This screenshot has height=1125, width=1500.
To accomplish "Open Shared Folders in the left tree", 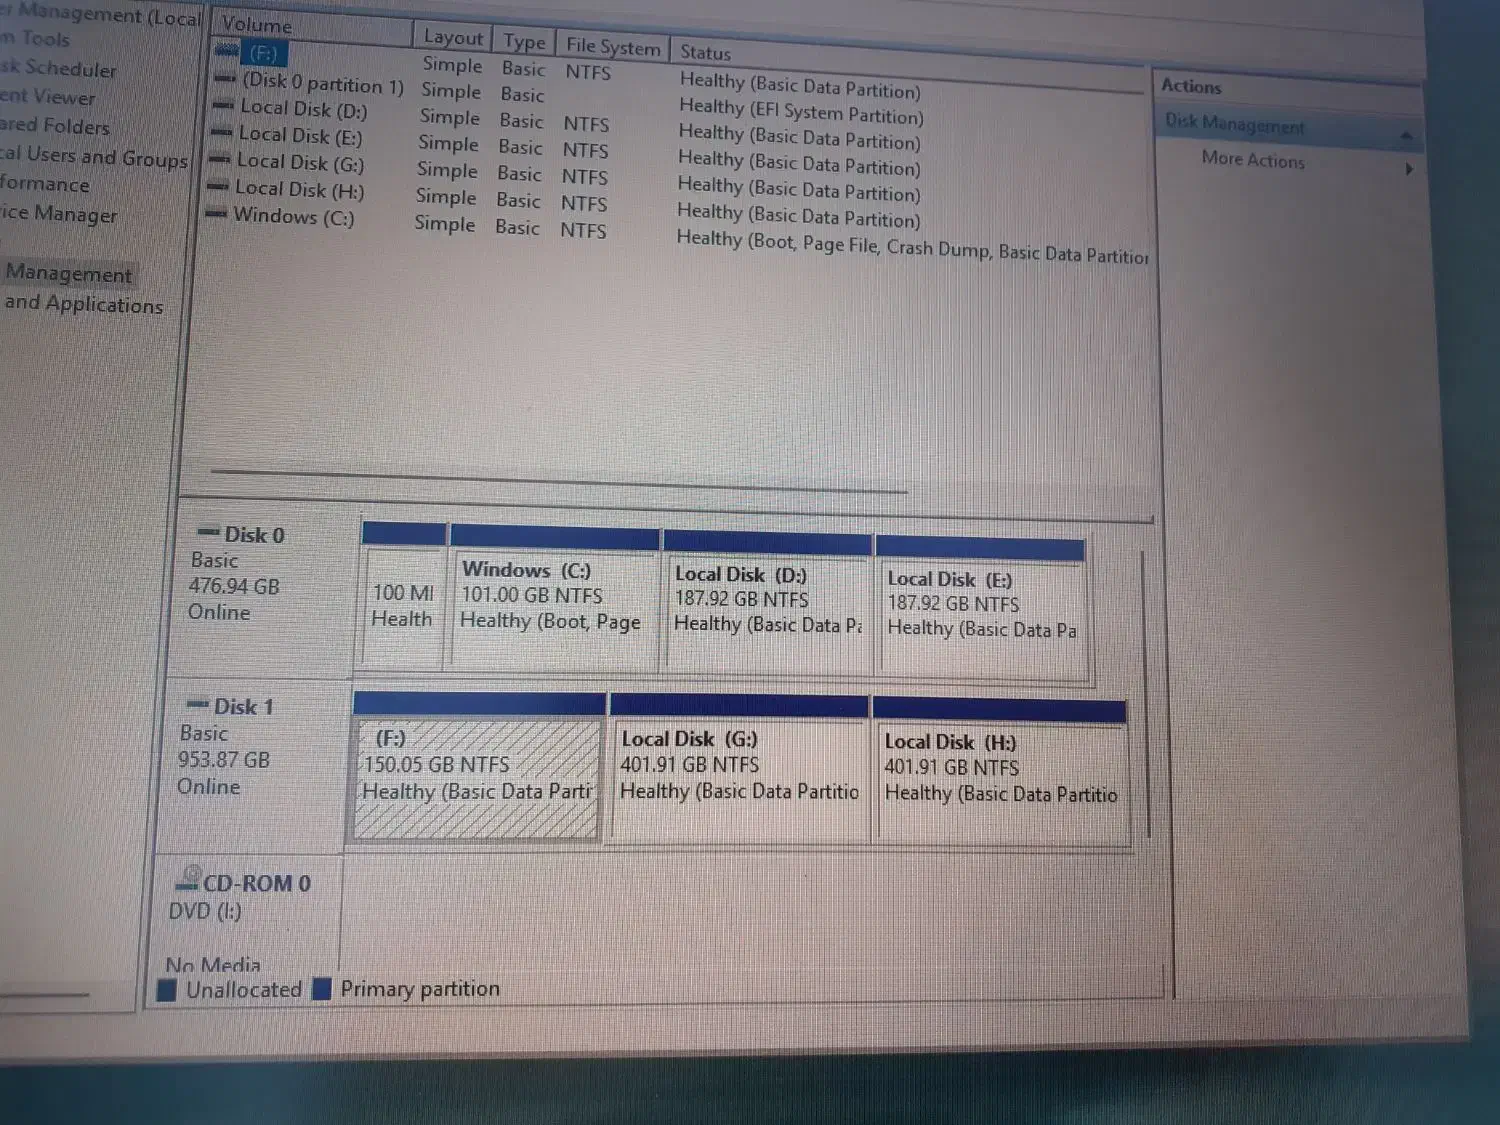I will click(55, 125).
